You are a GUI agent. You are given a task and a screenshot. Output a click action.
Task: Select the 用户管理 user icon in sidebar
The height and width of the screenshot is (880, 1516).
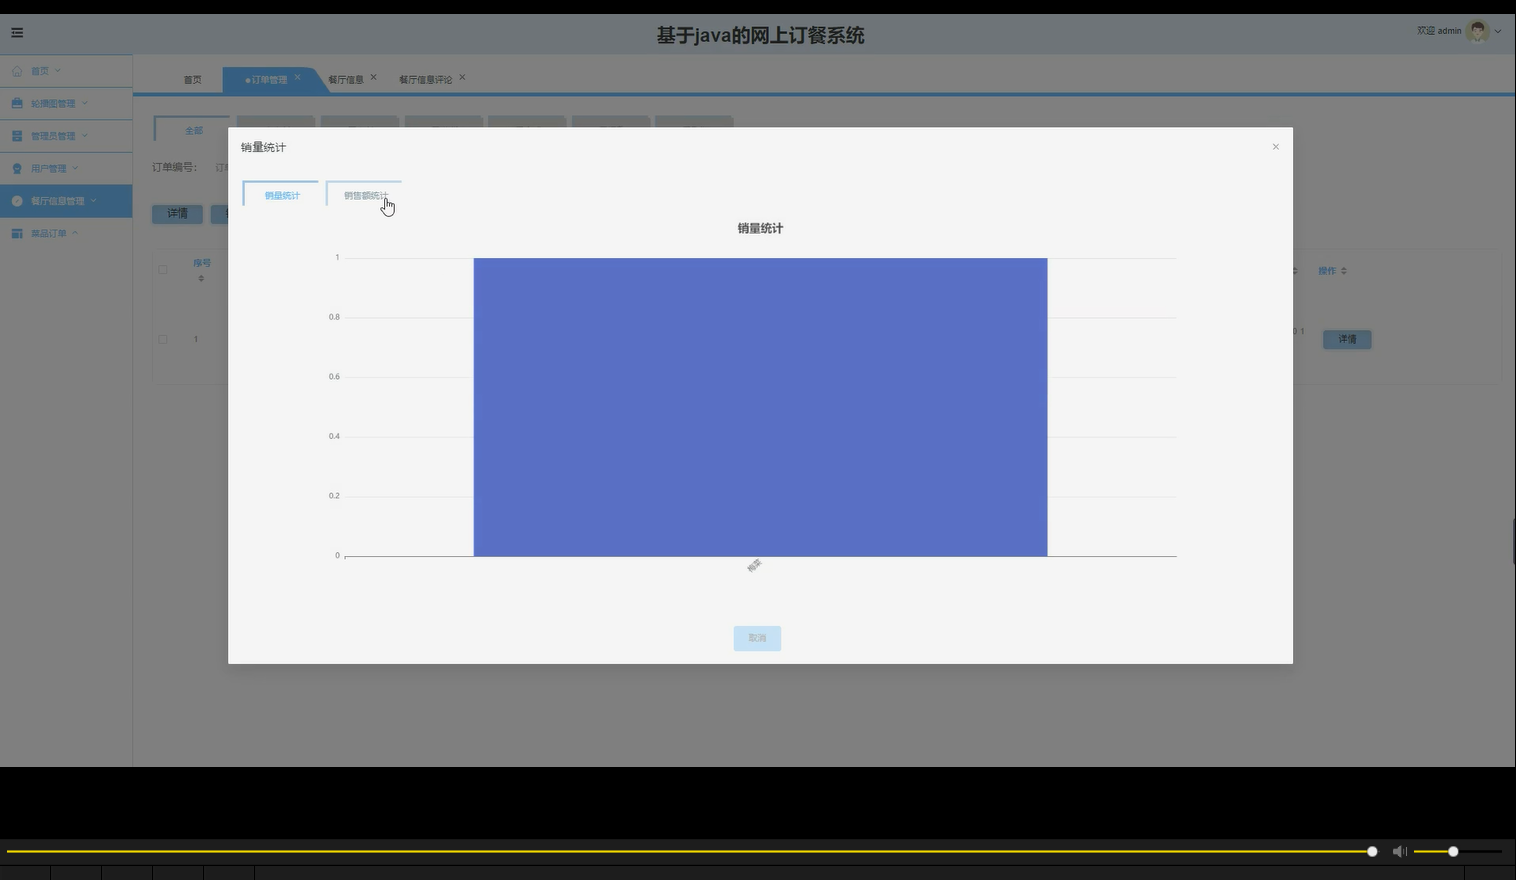(x=15, y=168)
